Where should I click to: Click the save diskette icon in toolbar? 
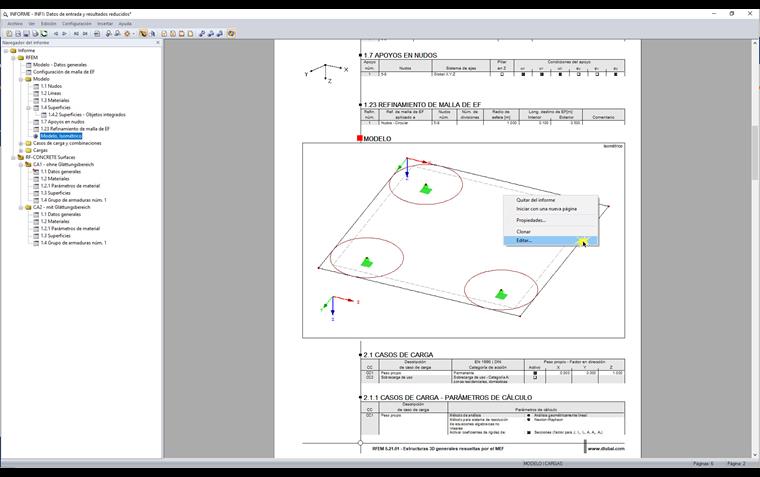(x=26, y=33)
